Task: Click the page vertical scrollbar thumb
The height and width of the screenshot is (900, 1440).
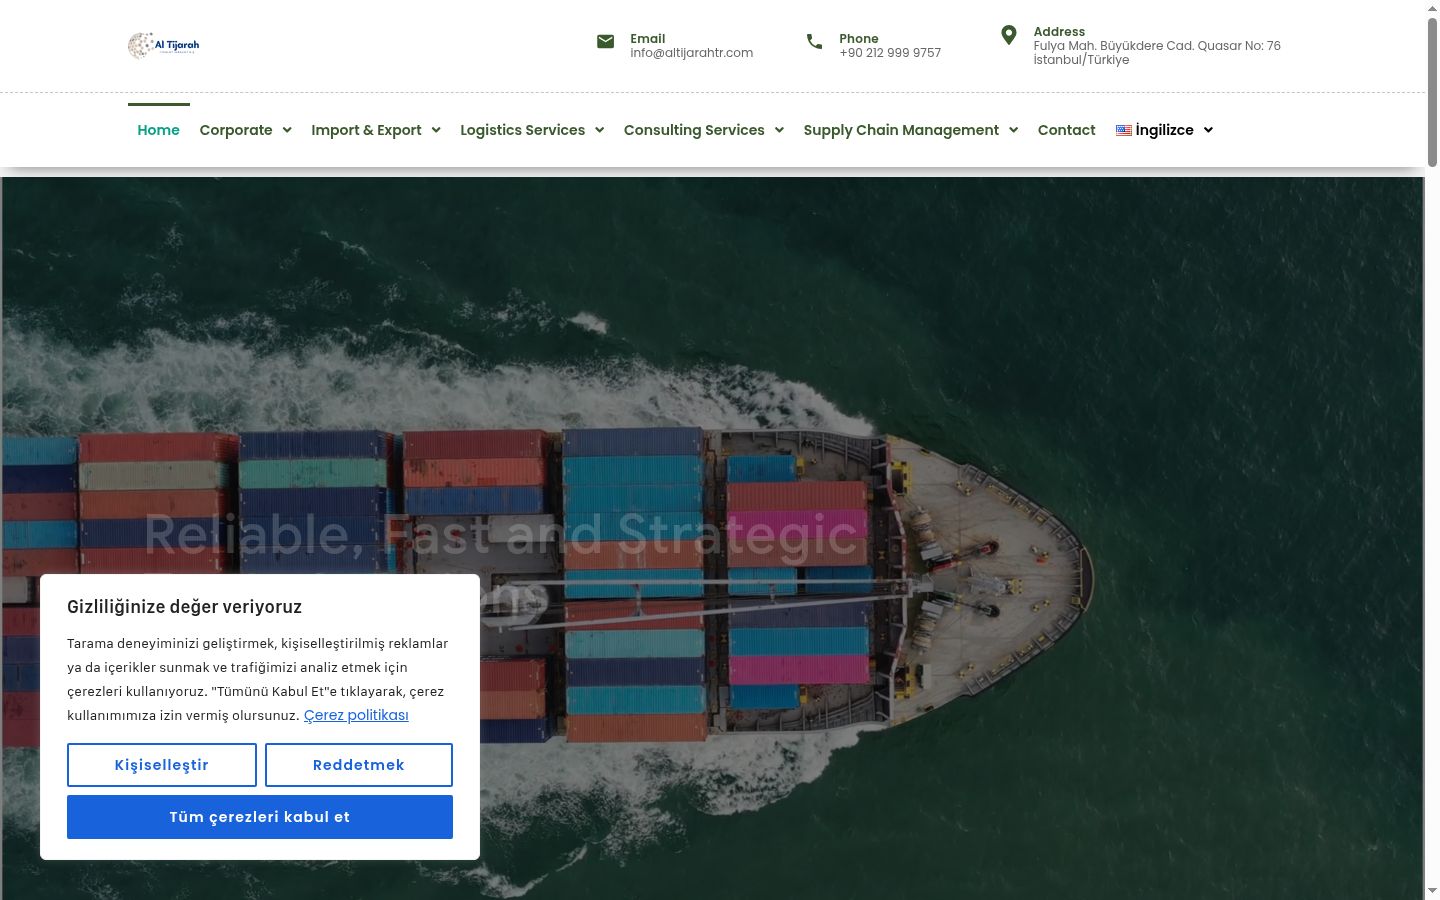Action: (1432, 92)
